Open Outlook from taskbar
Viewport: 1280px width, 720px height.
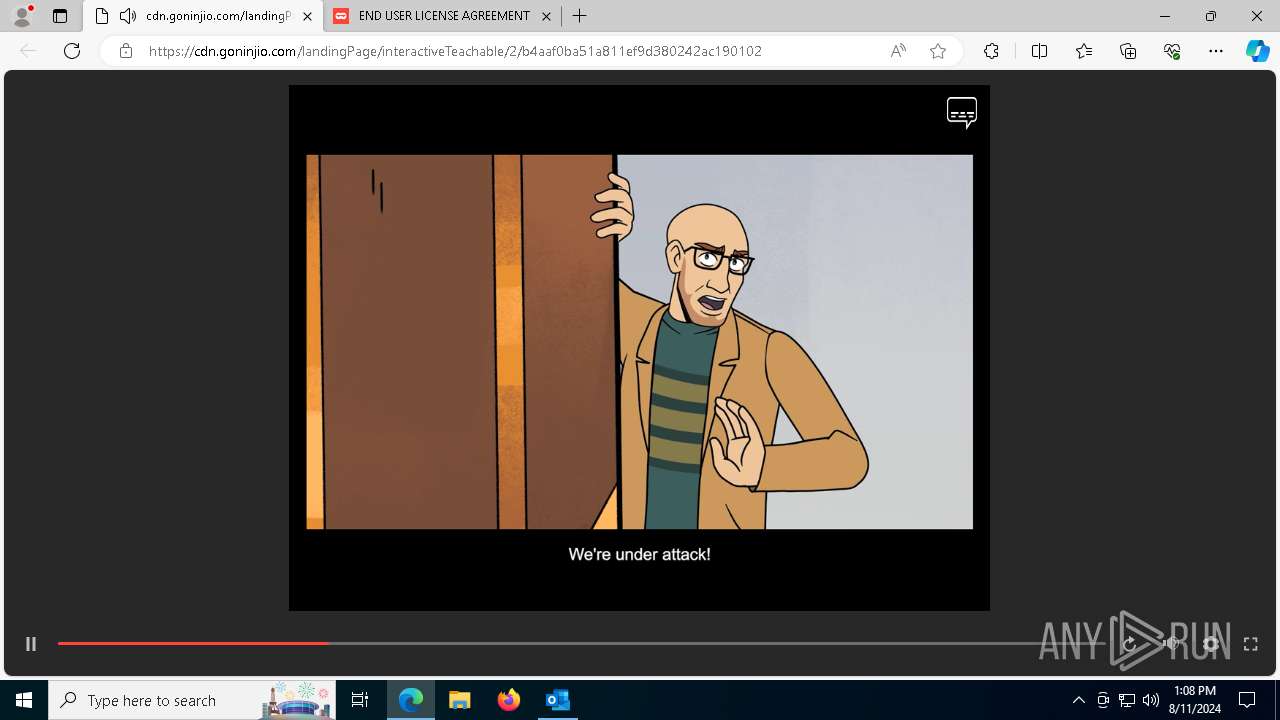[x=557, y=700]
